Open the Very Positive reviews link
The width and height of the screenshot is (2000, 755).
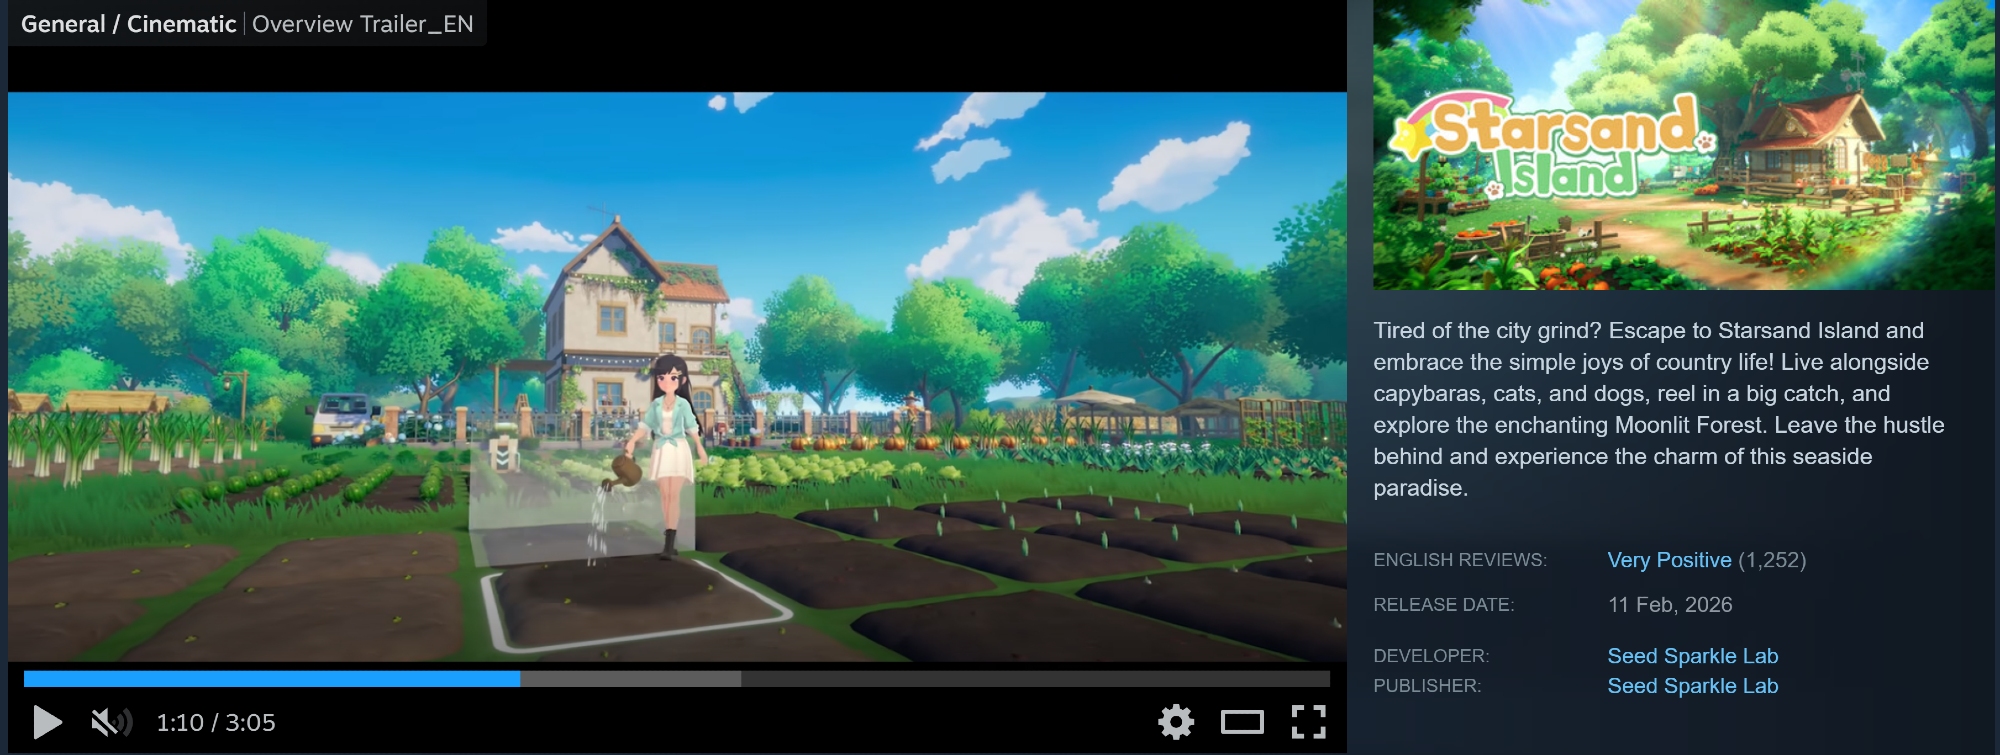tap(1669, 560)
